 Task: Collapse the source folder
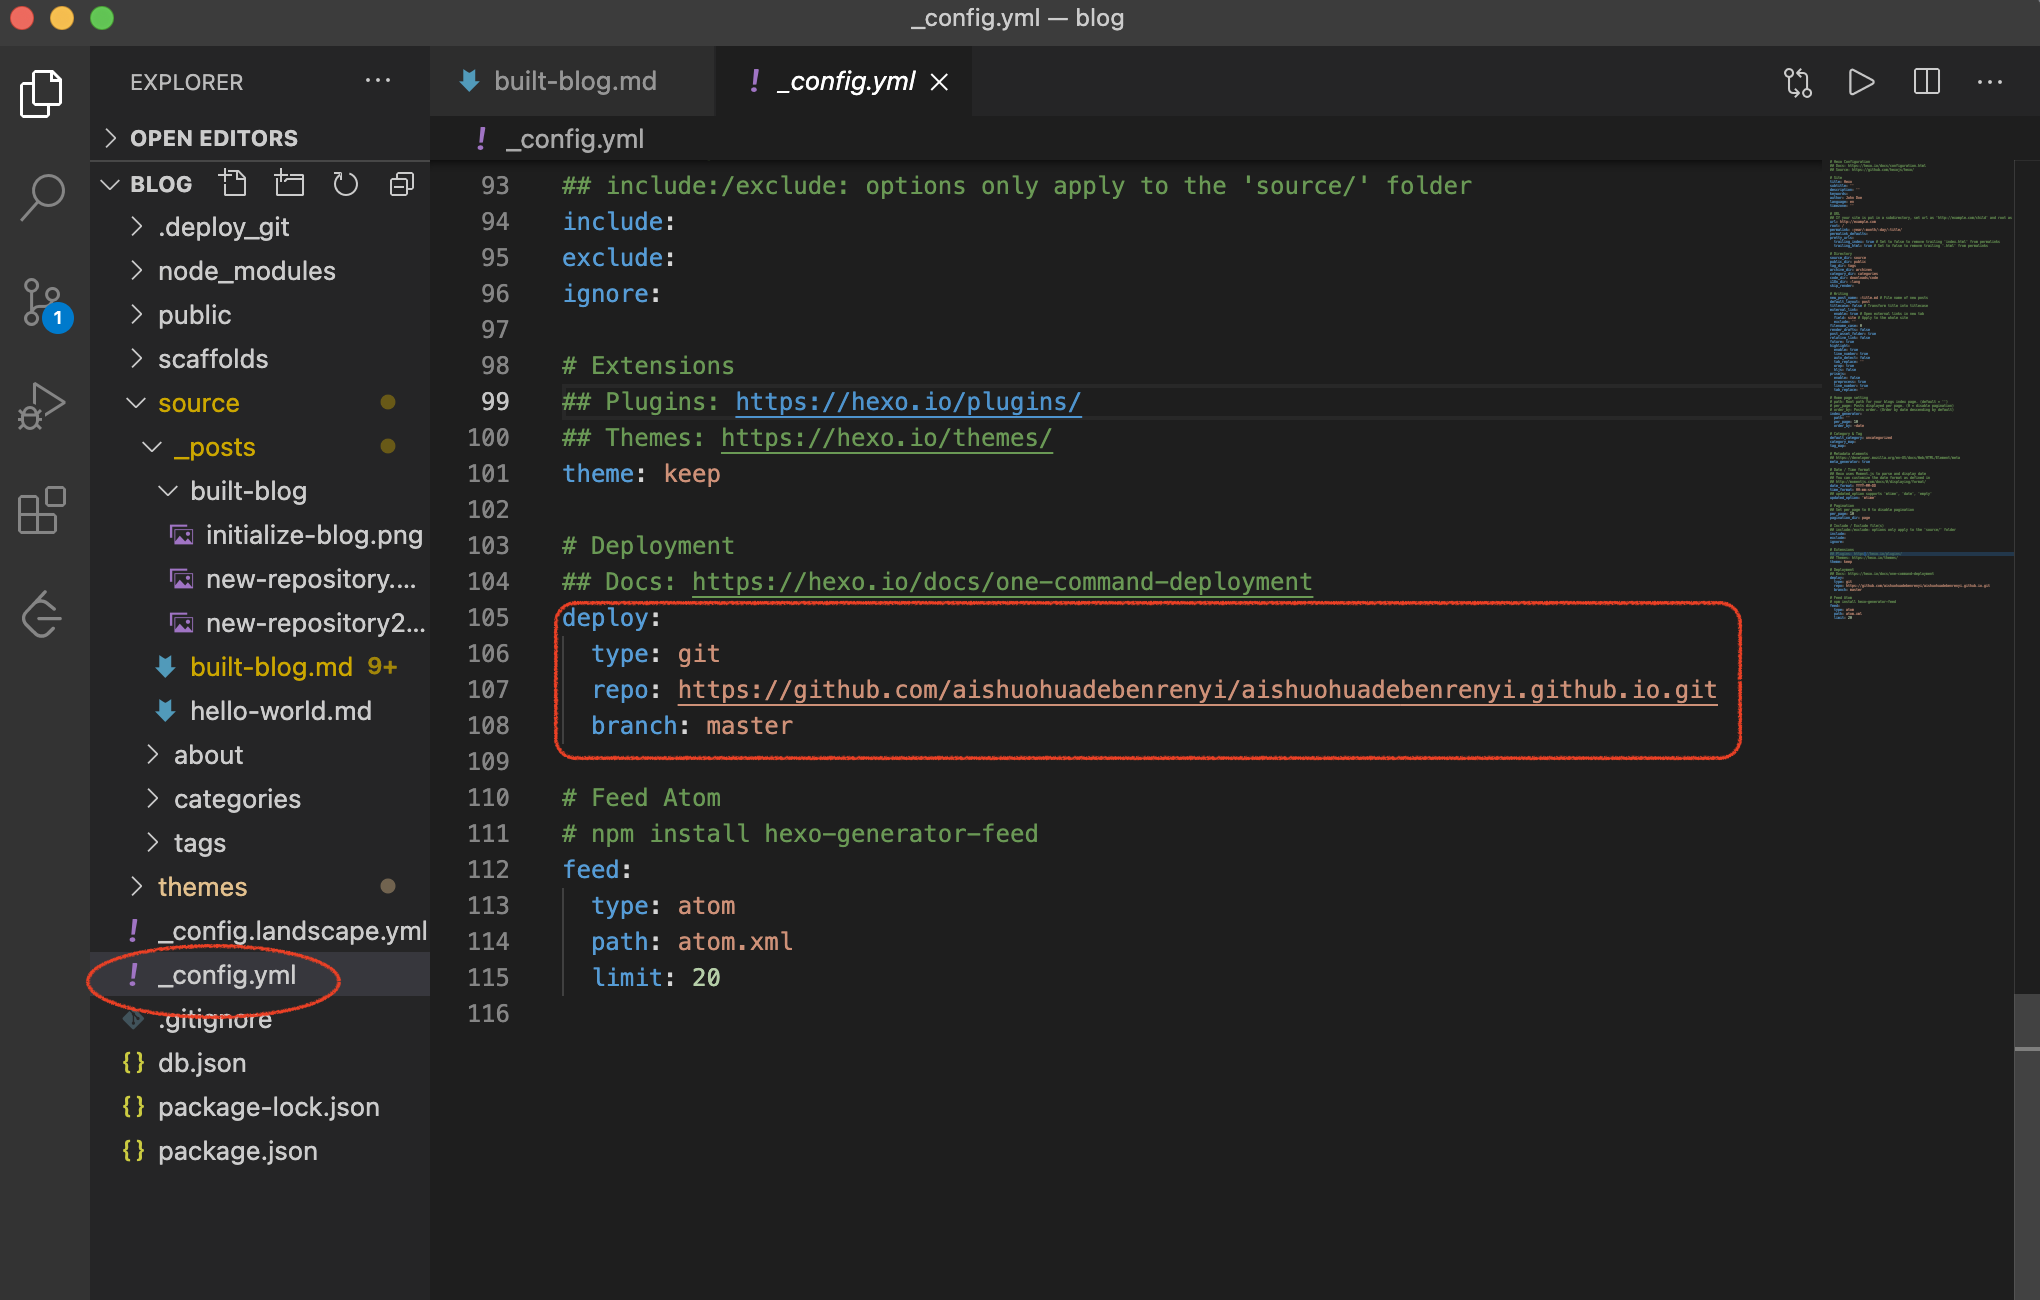[x=198, y=403]
